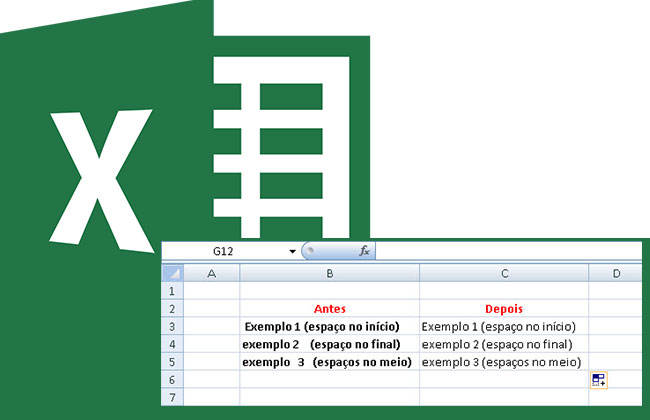Open the Name Box dropdown arrow
Image resolution: width=650 pixels, height=420 pixels.
coord(292,251)
